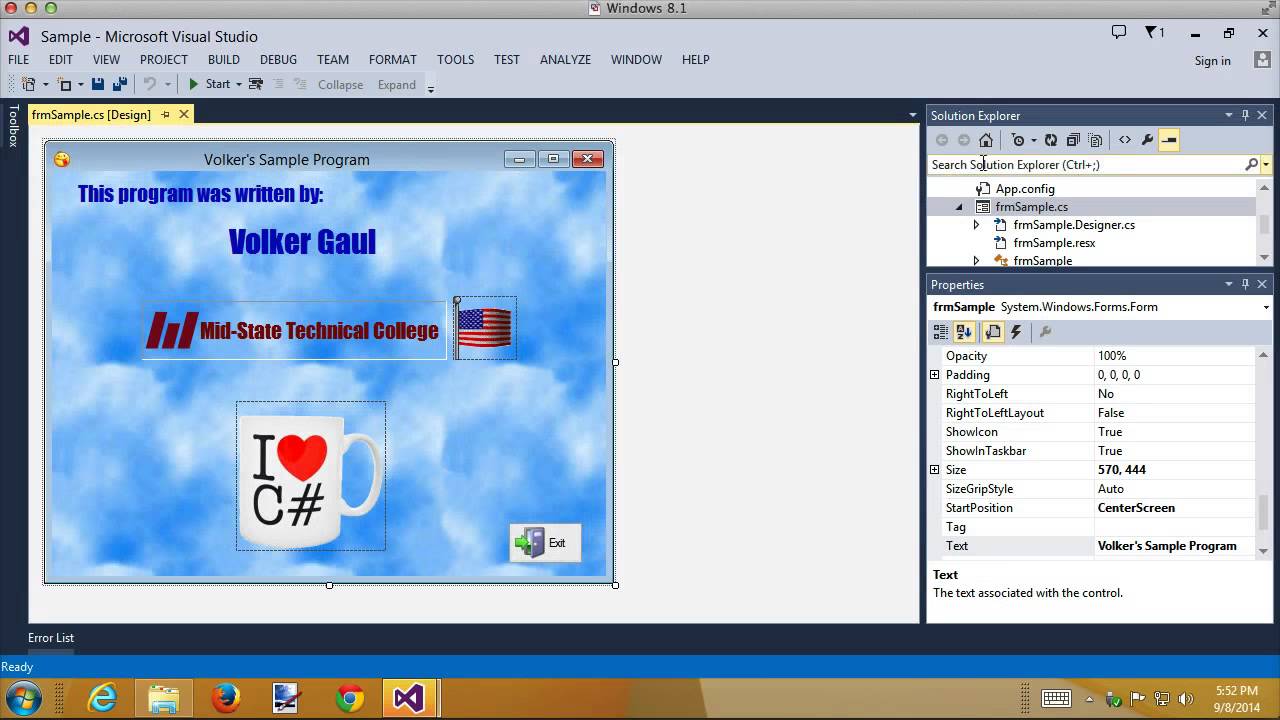The width and height of the screenshot is (1280, 720).
Task: Click the feedback speech bubble icon
Action: 1119,33
